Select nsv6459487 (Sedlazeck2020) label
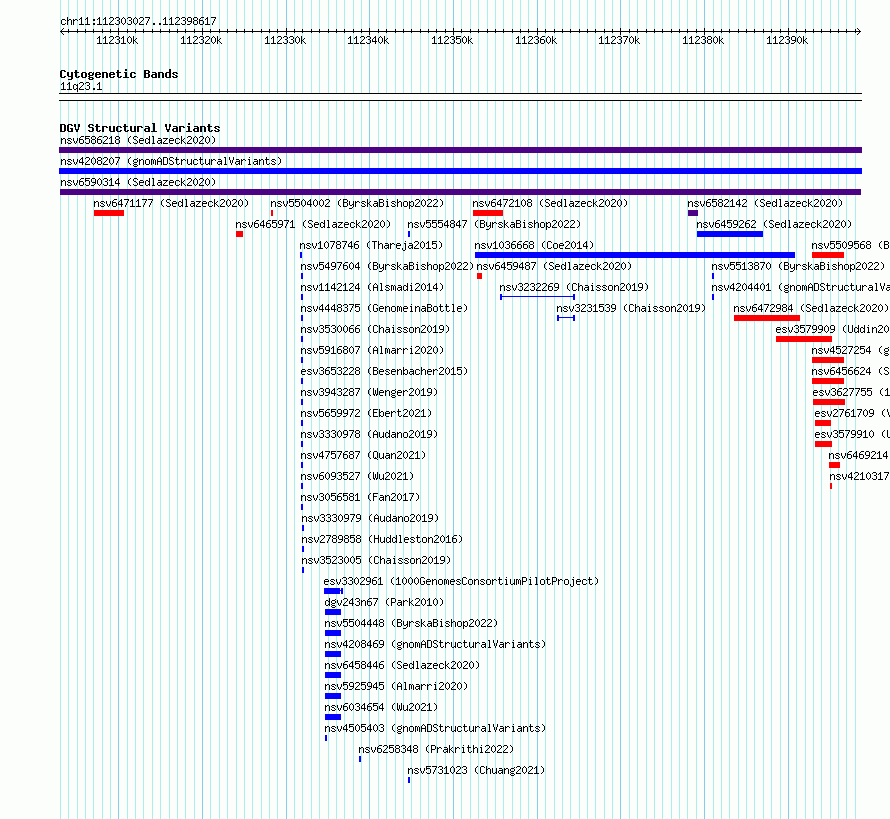Image resolution: width=890 pixels, height=819 pixels. click(x=554, y=266)
